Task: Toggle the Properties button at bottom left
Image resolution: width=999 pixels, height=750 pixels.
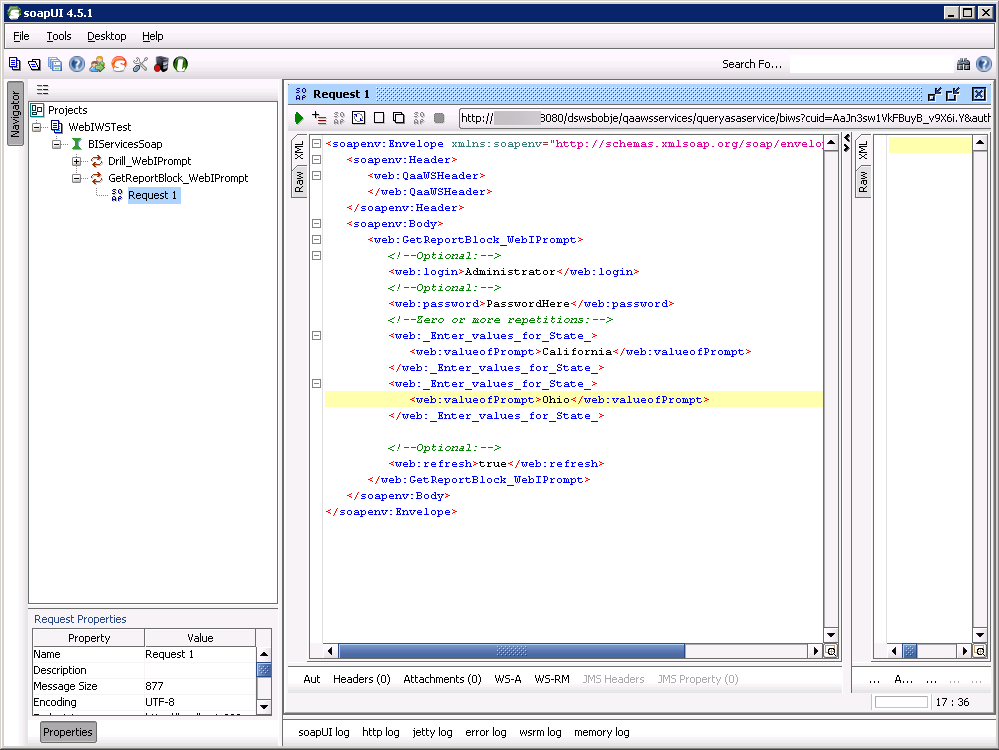Action: pos(68,732)
